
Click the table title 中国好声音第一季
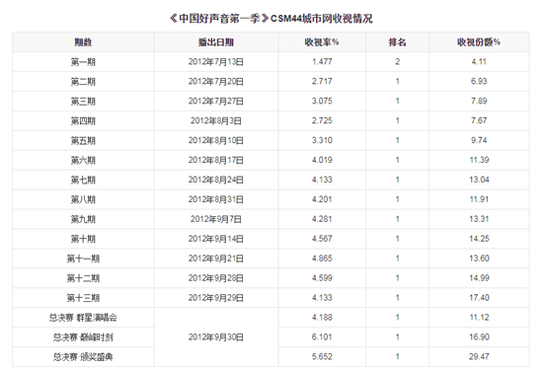[x=219, y=18]
